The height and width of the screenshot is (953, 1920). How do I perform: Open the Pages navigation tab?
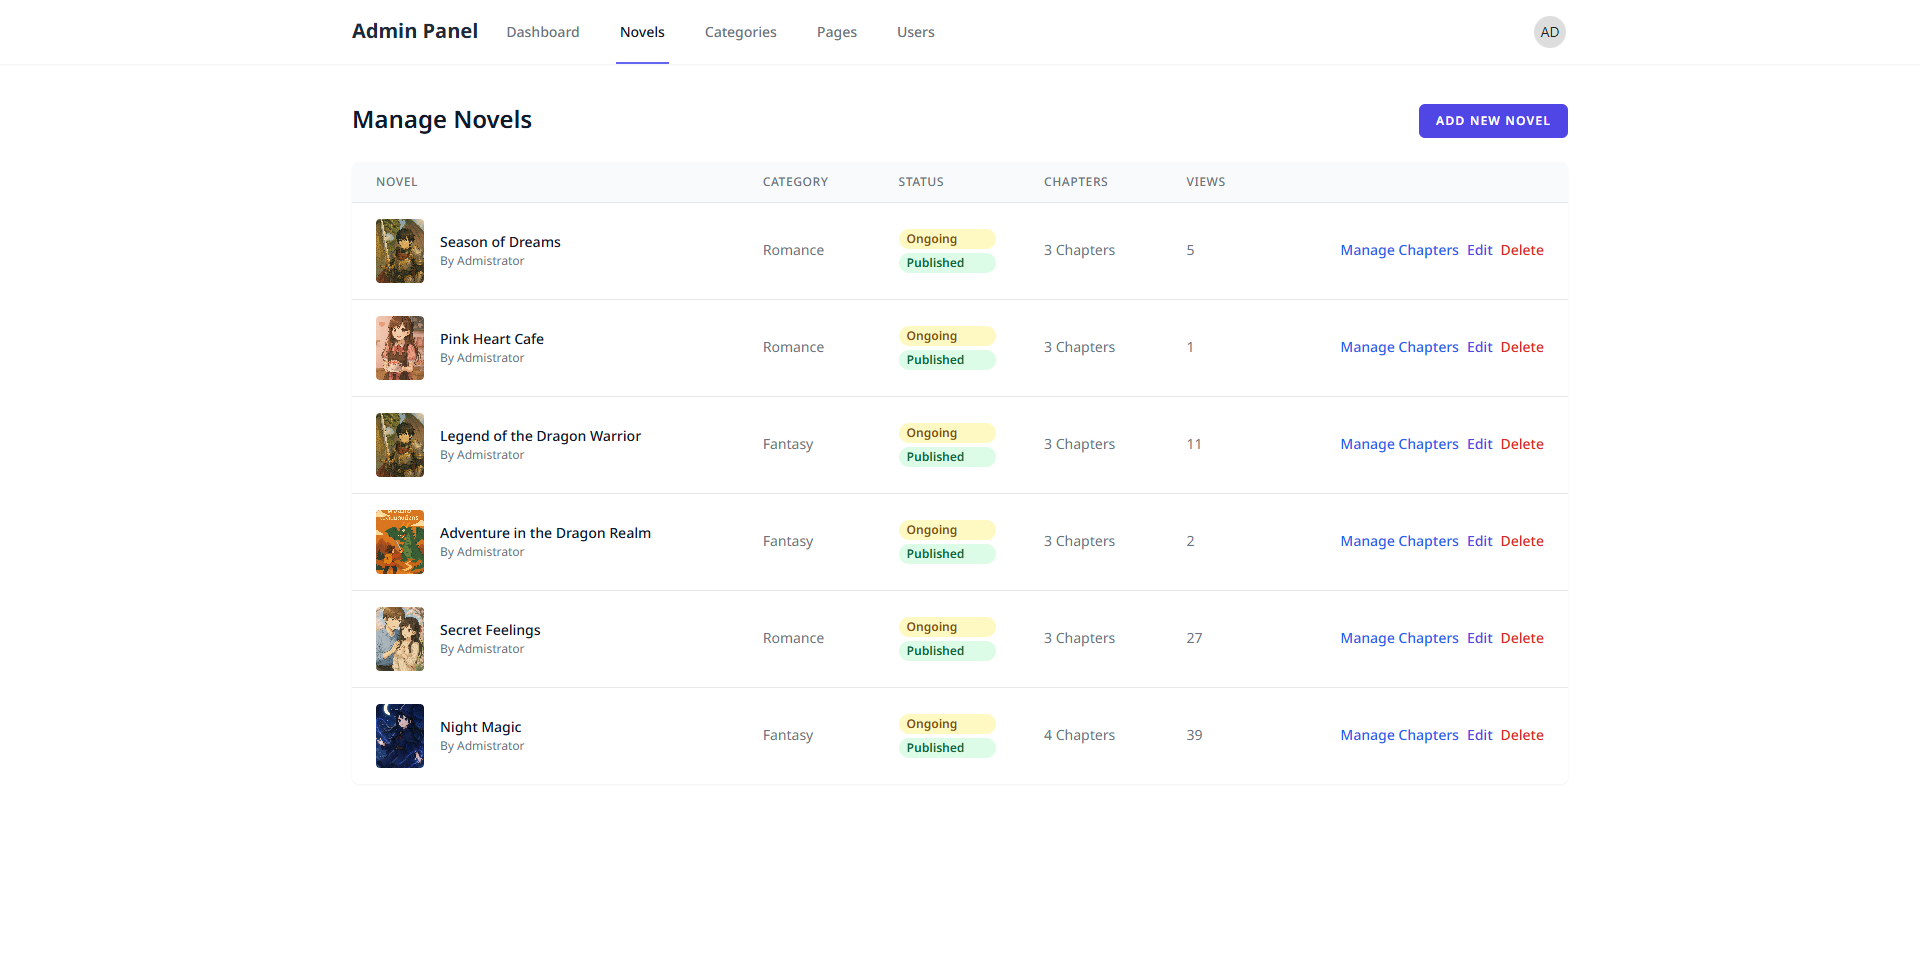pos(836,32)
